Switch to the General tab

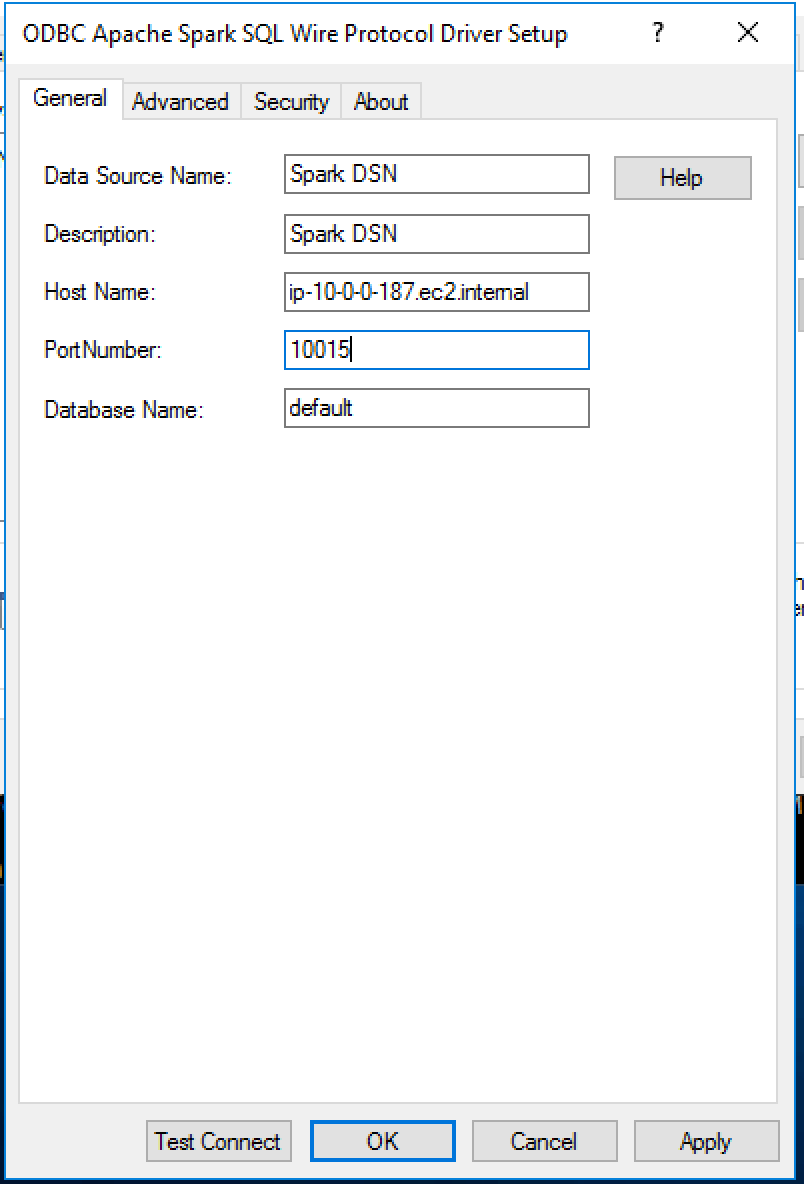[70, 99]
